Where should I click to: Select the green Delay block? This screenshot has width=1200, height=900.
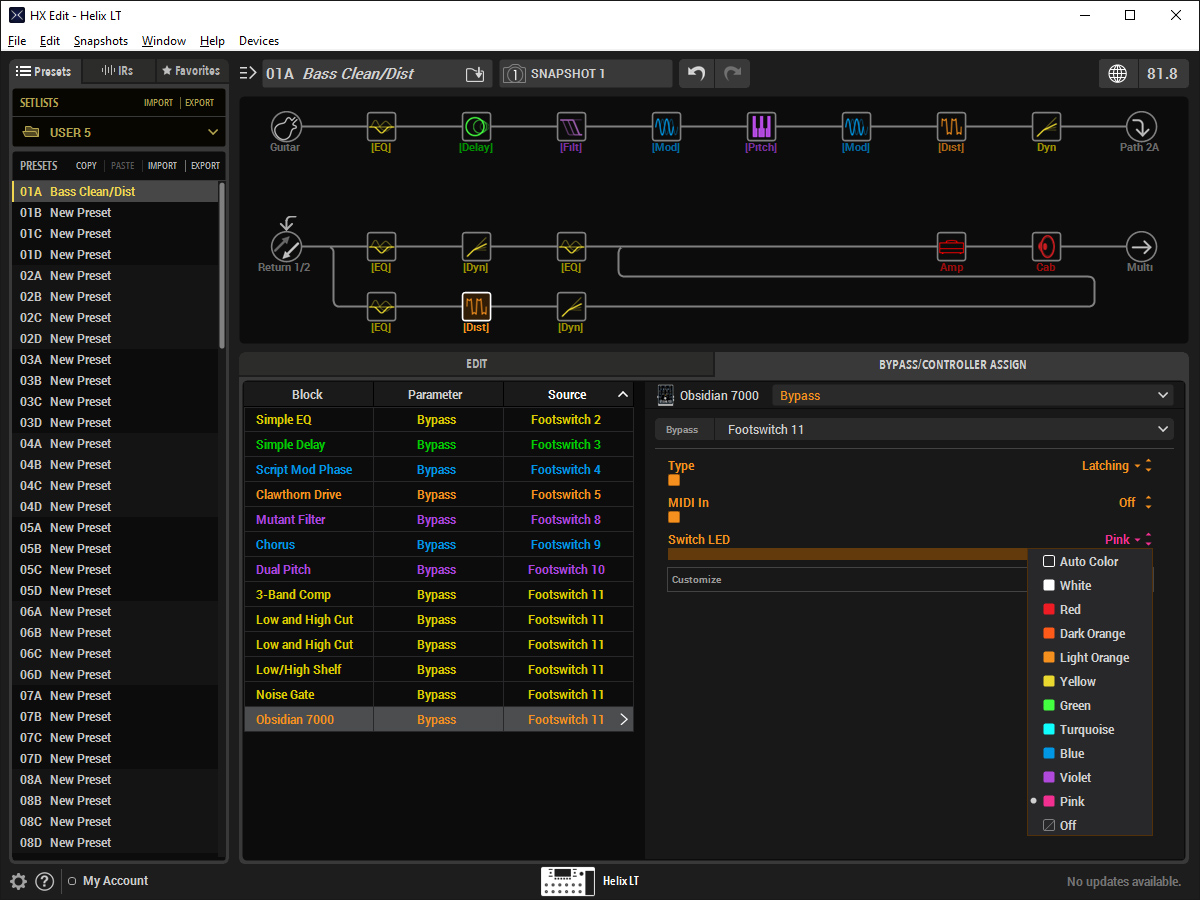476,127
